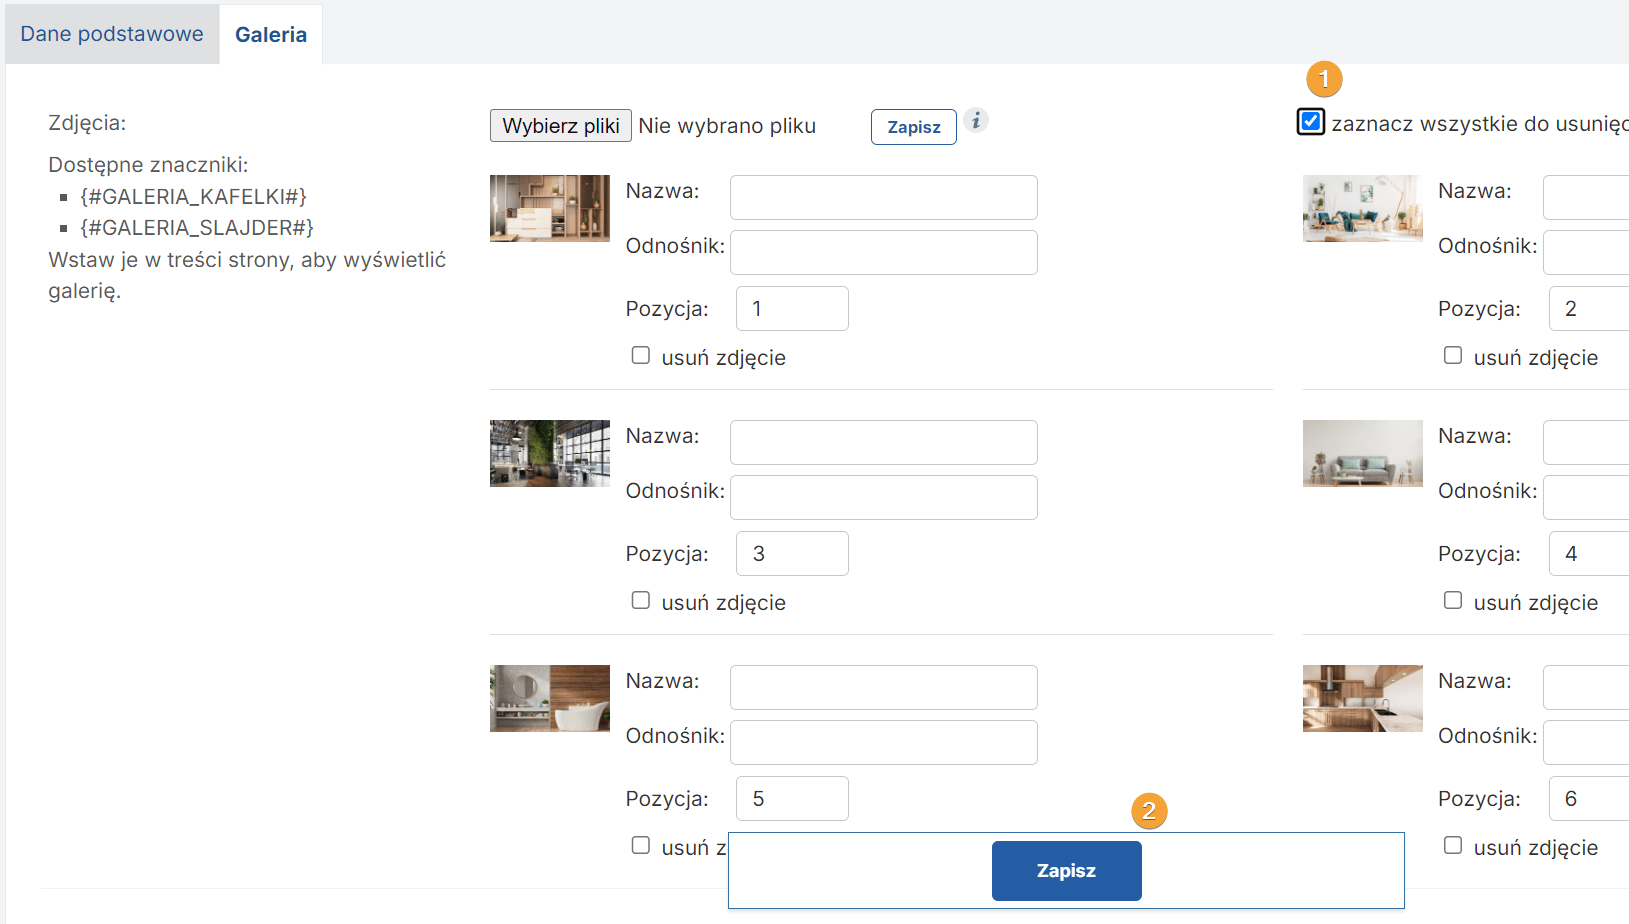This screenshot has height=924, width=1629.
Task: Focus Nazwa field of position 4 photo
Action: [x=1586, y=442]
